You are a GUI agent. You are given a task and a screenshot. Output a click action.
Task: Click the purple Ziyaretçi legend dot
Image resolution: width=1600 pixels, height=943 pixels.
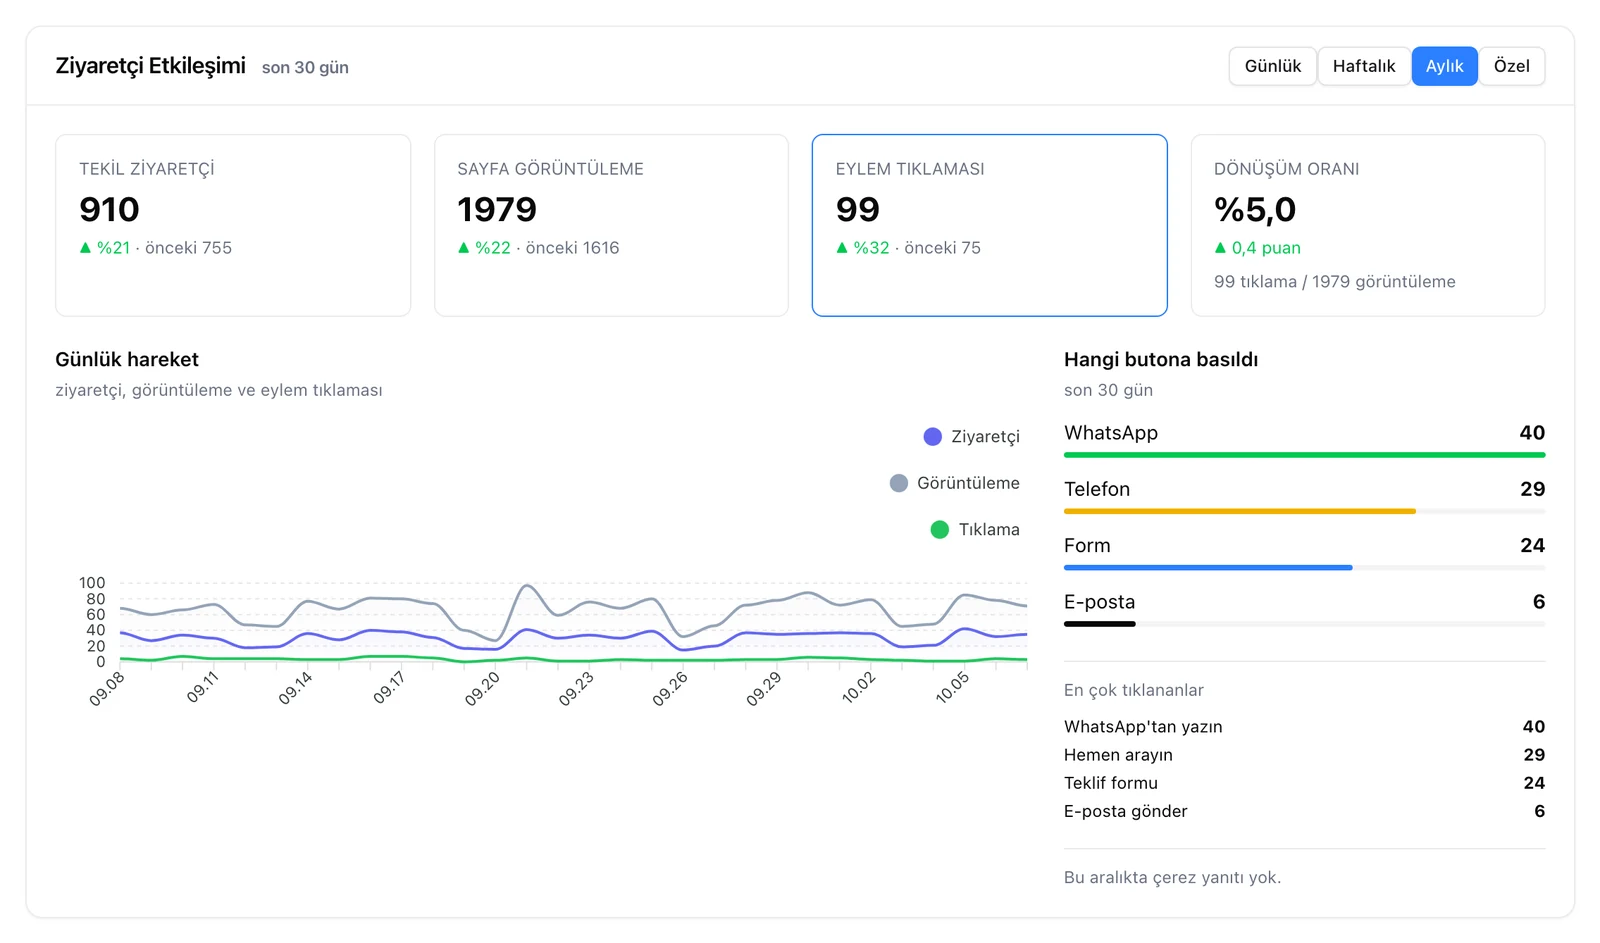pyautogui.click(x=932, y=437)
